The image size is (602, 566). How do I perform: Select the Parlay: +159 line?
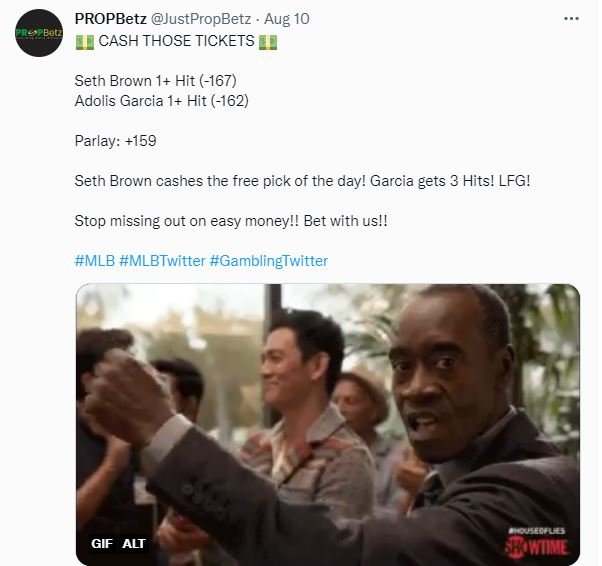[x=116, y=141]
